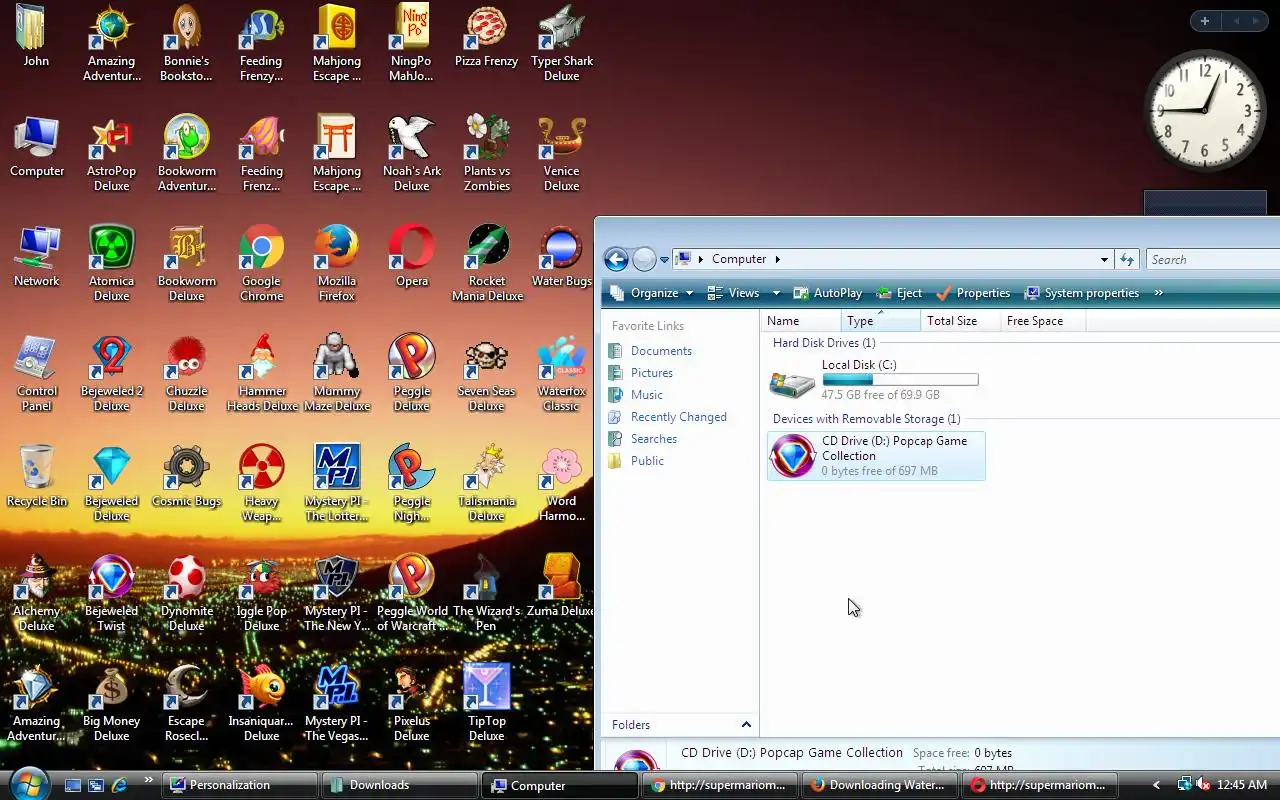Click the taskbar clock 12:45 AM

(x=1242, y=785)
